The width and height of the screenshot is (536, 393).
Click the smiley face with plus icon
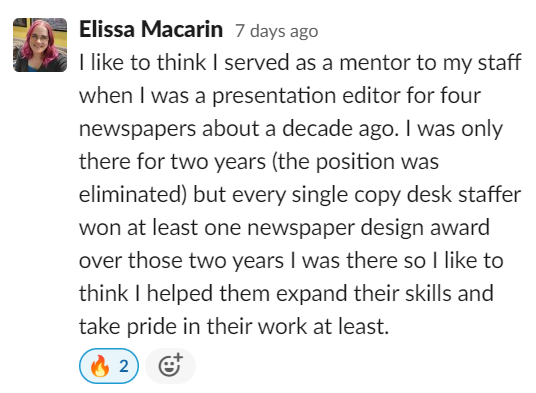pyautogui.click(x=170, y=365)
